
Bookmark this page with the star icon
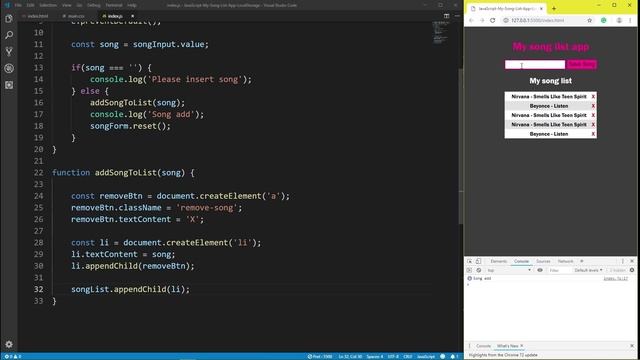point(589,20)
